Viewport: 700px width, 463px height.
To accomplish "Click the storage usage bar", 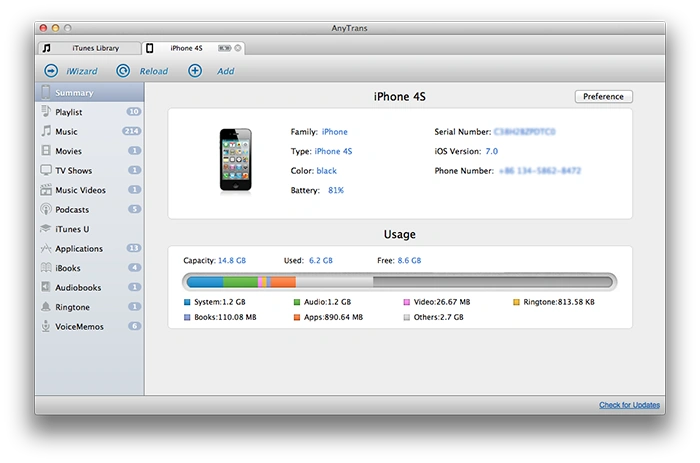I will pos(399,282).
